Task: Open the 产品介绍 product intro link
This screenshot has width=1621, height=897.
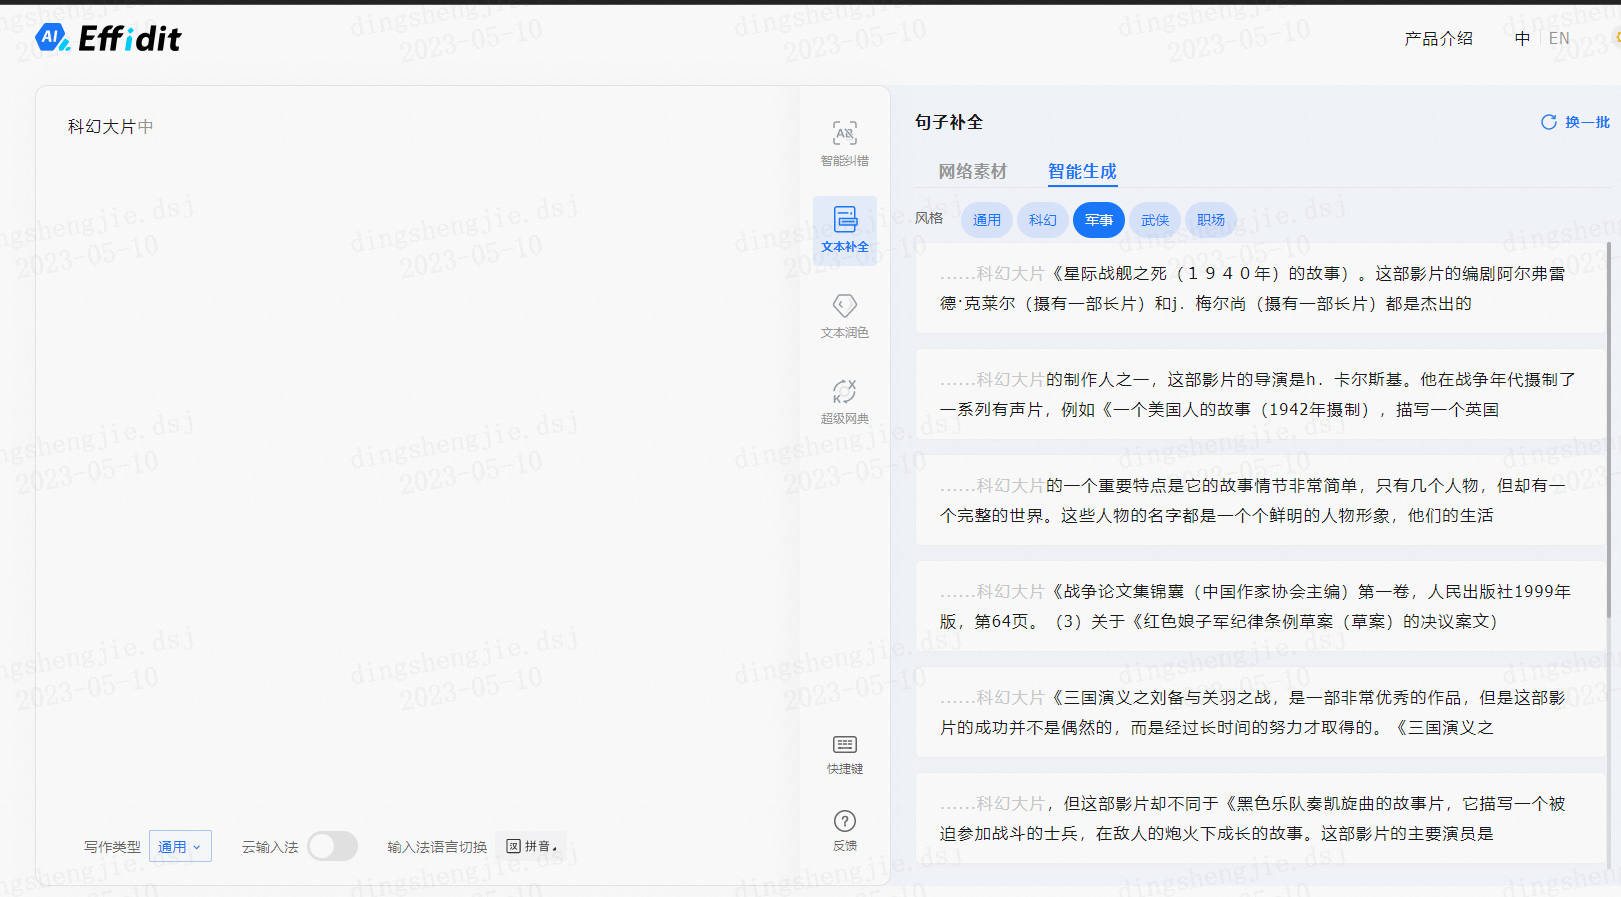Action: 1438,38
